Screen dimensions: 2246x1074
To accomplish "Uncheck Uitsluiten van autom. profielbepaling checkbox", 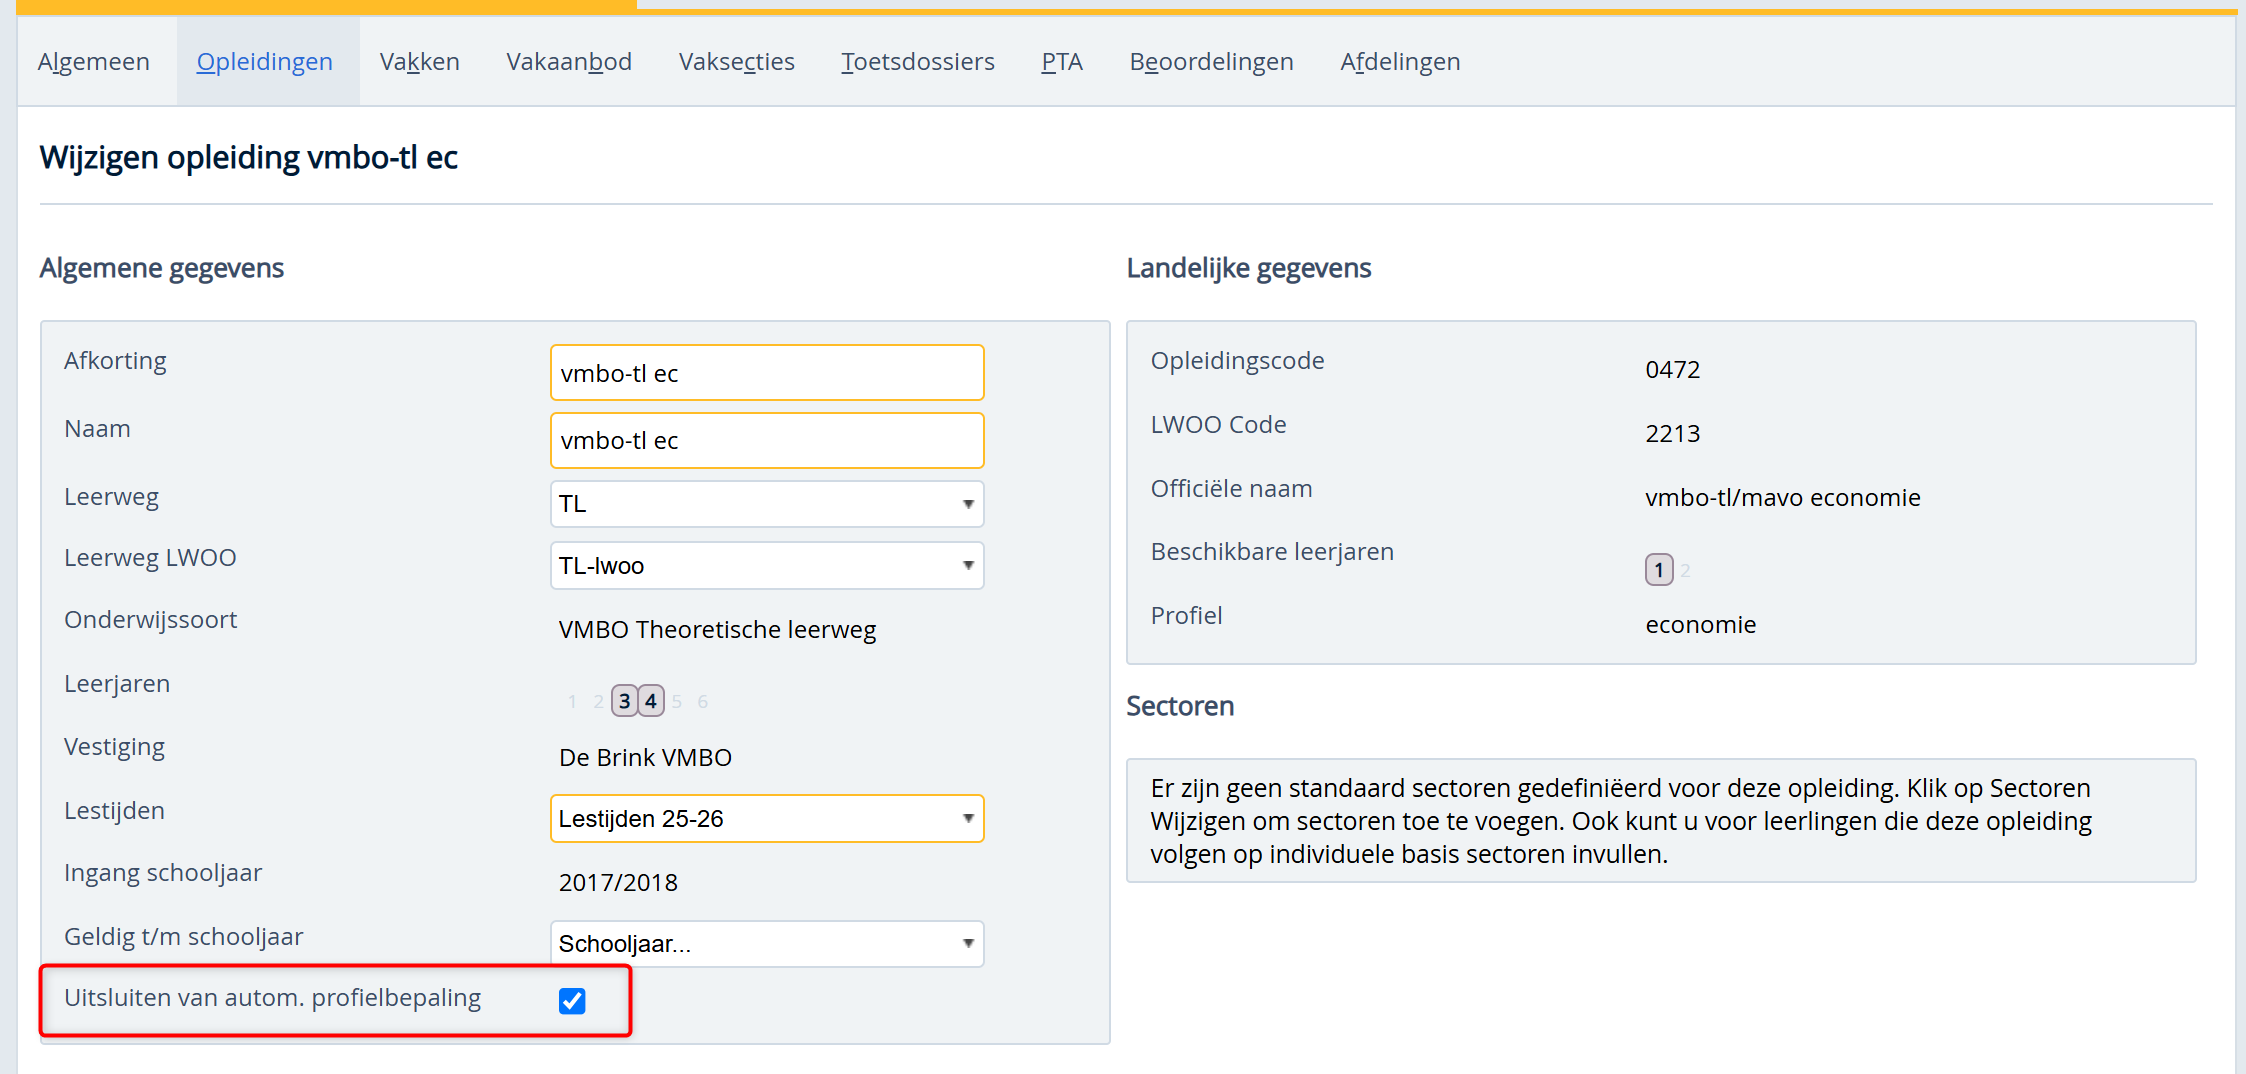I will [572, 1000].
